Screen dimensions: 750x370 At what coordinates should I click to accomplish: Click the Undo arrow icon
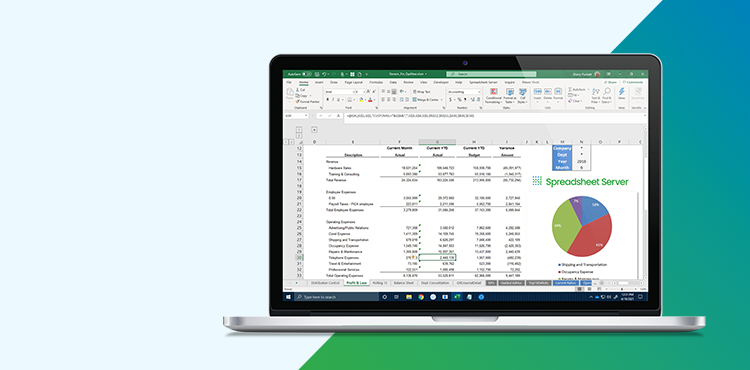click(324, 74)
